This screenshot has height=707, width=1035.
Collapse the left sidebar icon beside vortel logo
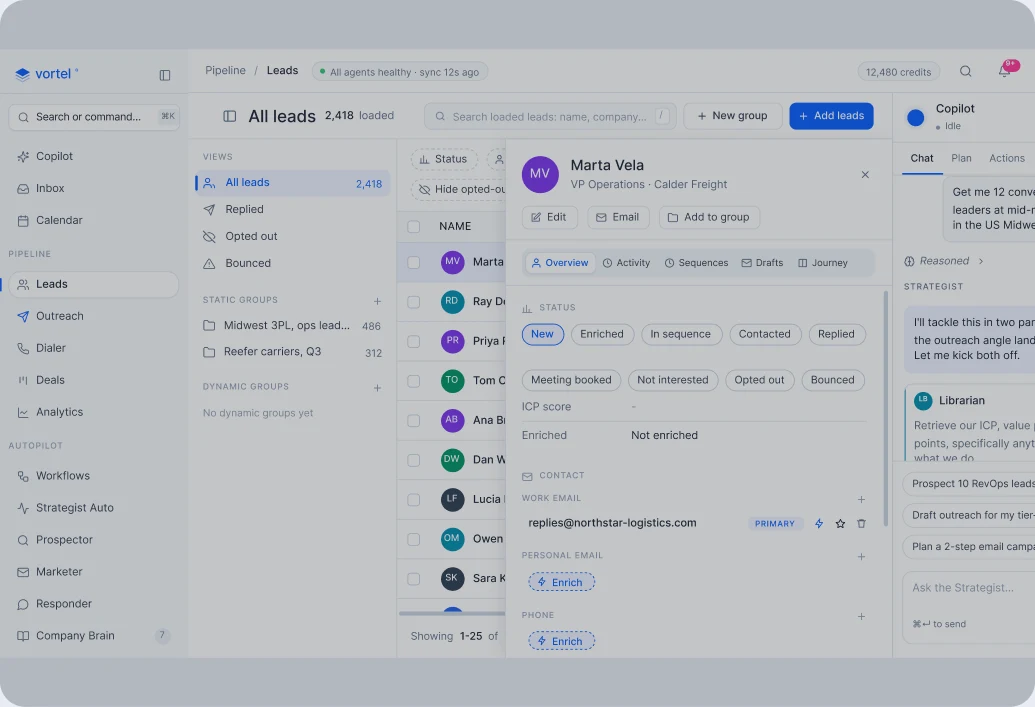[165, 75]
